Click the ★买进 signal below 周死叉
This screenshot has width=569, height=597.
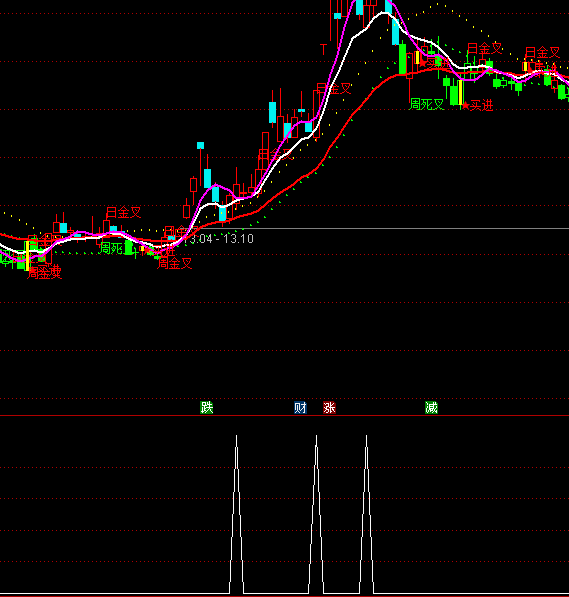pyautogui.click(x=477, y=105)
